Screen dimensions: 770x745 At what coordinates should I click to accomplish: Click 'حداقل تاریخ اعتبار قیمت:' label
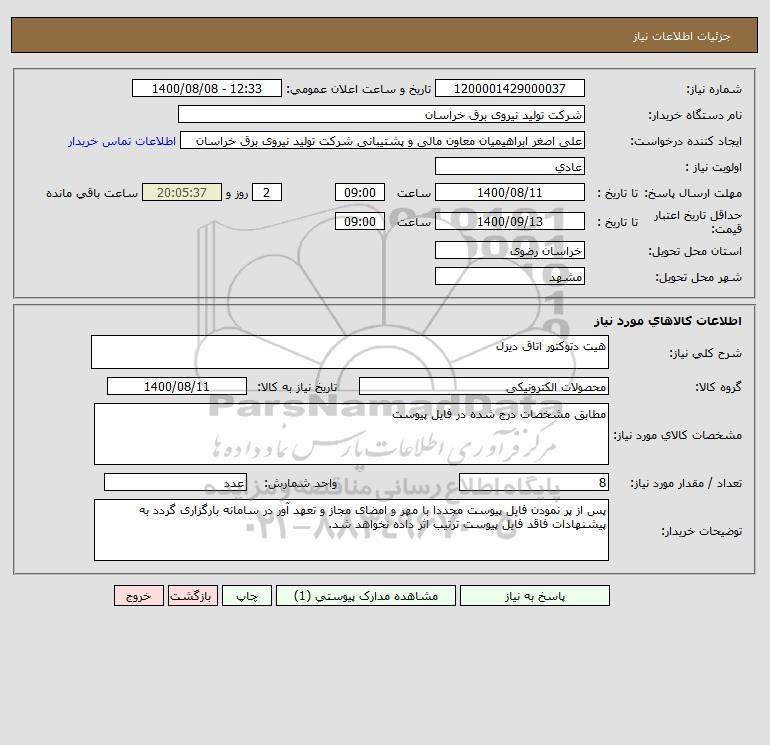coord(697,222)
